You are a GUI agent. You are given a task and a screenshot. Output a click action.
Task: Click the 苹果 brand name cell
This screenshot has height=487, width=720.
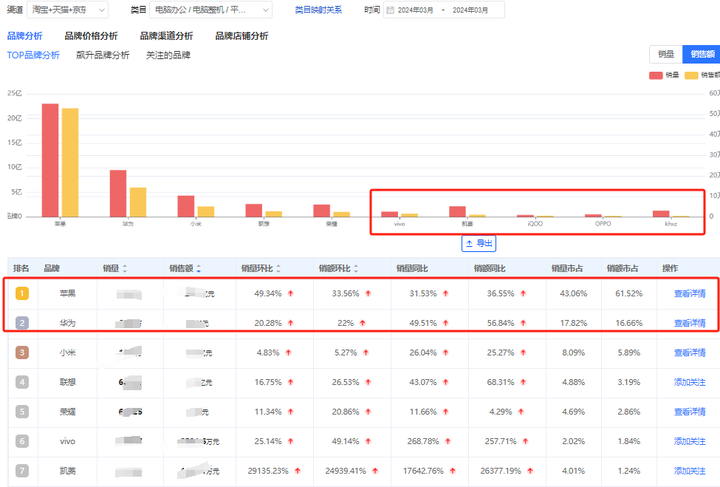pos(68,293)
